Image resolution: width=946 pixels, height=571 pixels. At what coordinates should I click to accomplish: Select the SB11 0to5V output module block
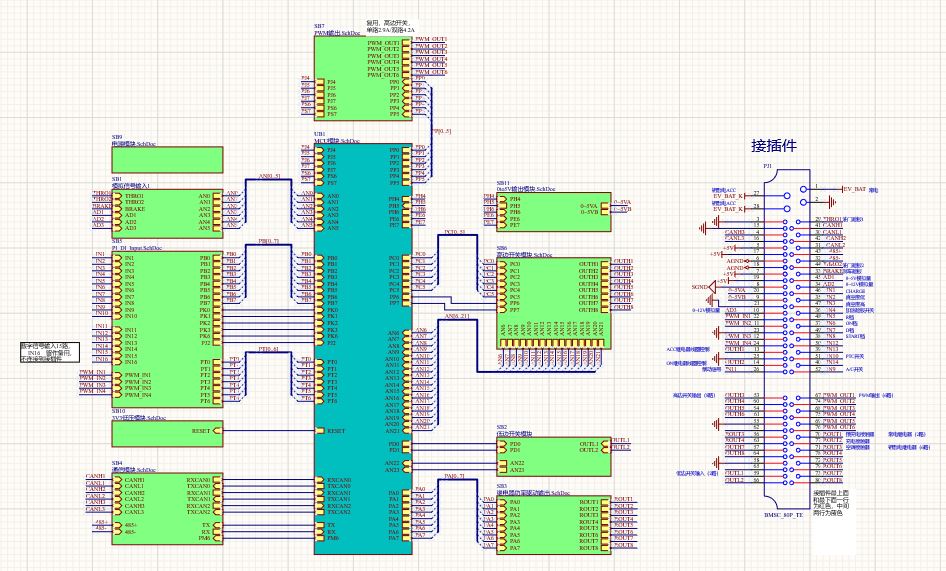[553, 212]
